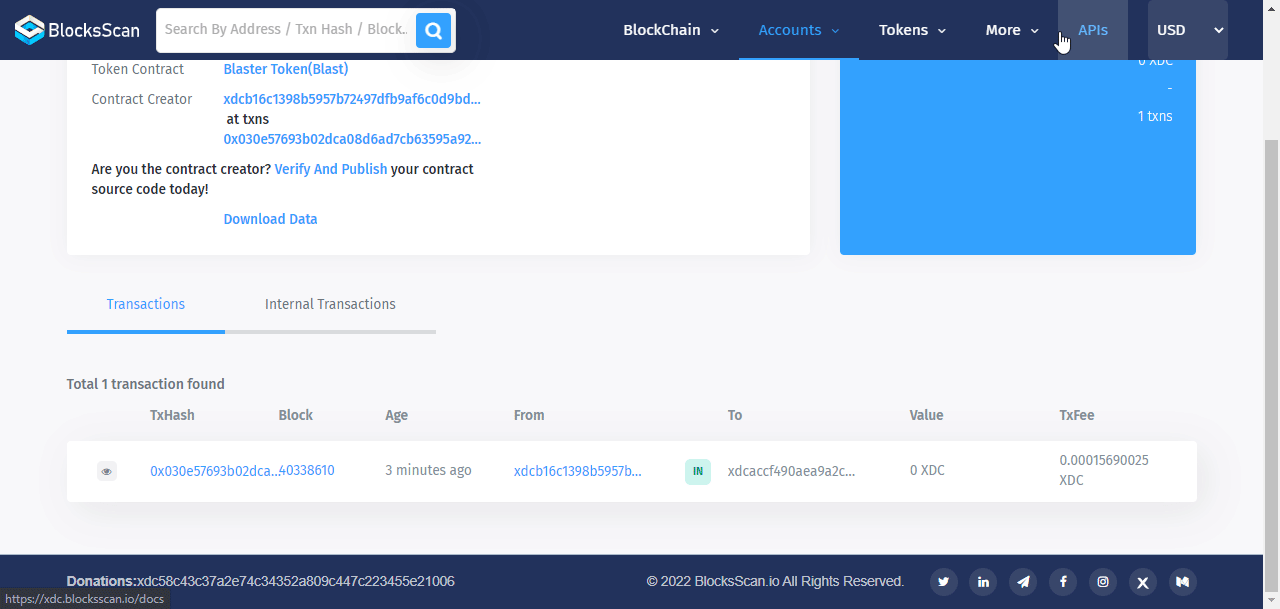Open contract creator address xdcb16c1398b5957b72497...
This screenshot has height=609, width=1280.
coord(352,100)
